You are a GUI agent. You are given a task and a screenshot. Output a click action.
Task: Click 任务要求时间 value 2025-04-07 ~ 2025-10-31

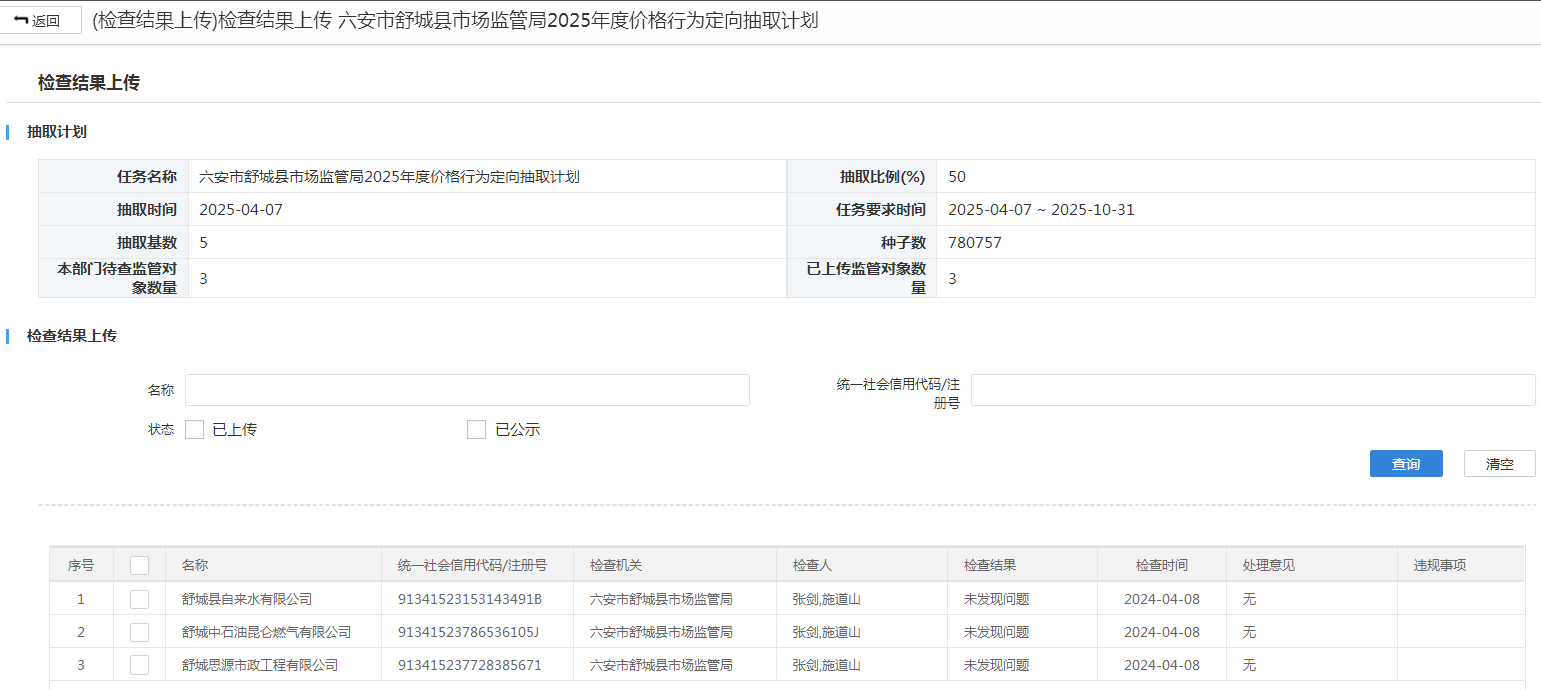click(1041, 210)
